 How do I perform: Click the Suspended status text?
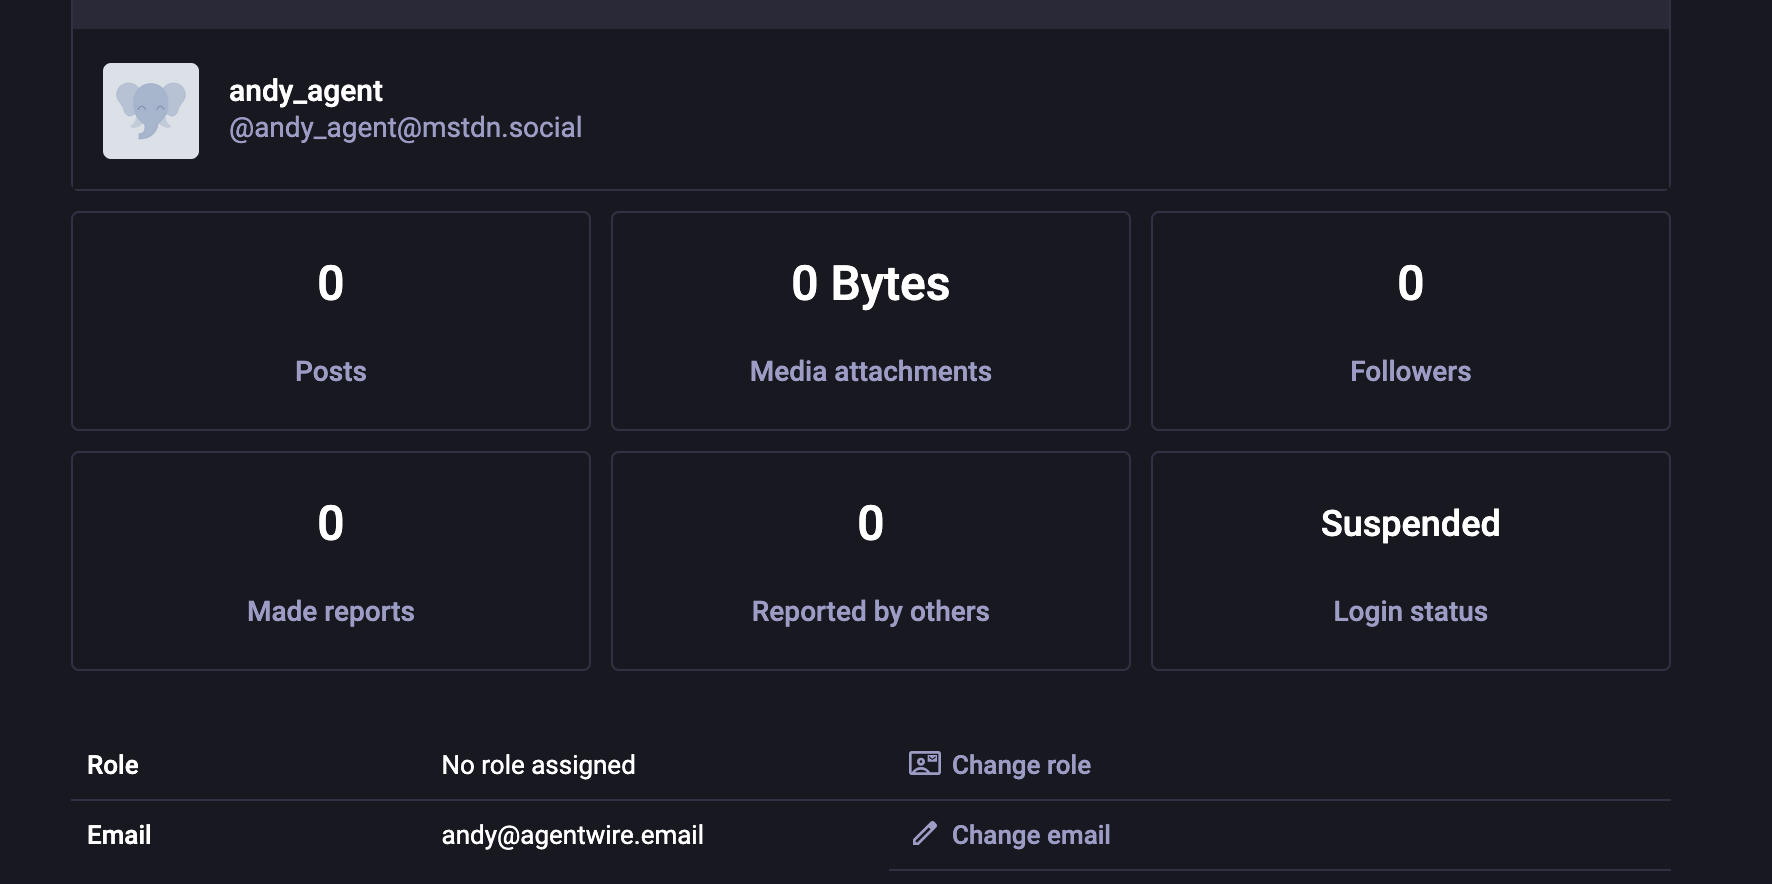[x=1410, y=524]
